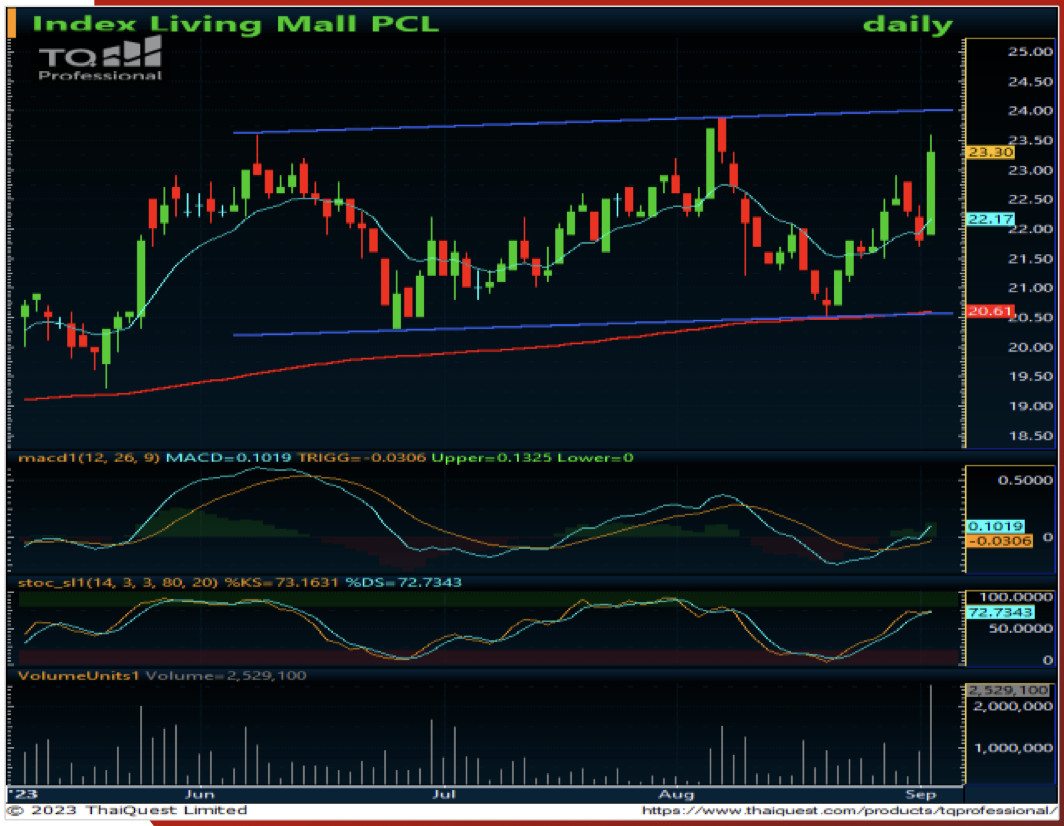Select the "macd1(12, 26, 9)" indicator label
Image resolution: width=1064 pixels, height=826 pixels.
[x=90, y=458]
